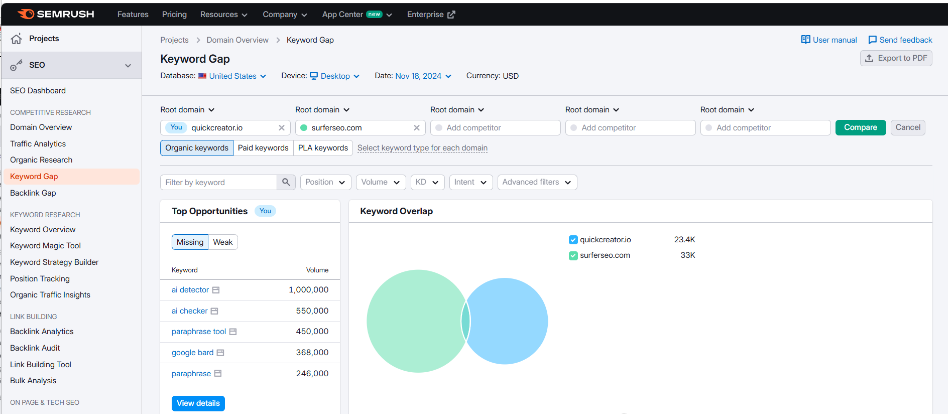The image size is (948, 414).
Task: Open the Resources dropdown menu
Action: pos(224,15)
